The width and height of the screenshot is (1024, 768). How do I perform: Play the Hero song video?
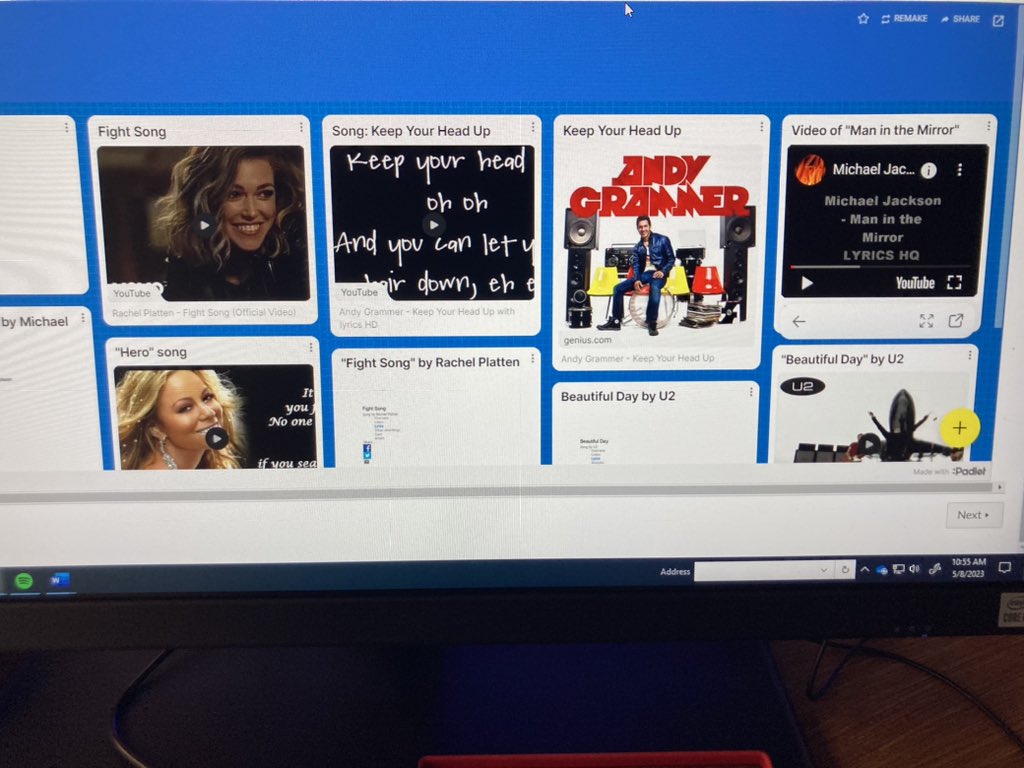pos(217,438)
